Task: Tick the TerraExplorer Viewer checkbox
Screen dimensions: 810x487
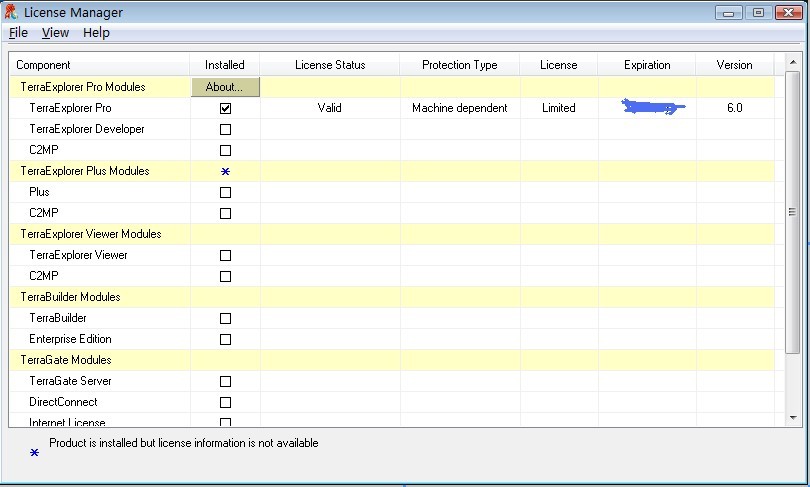Action: [225, 255]
